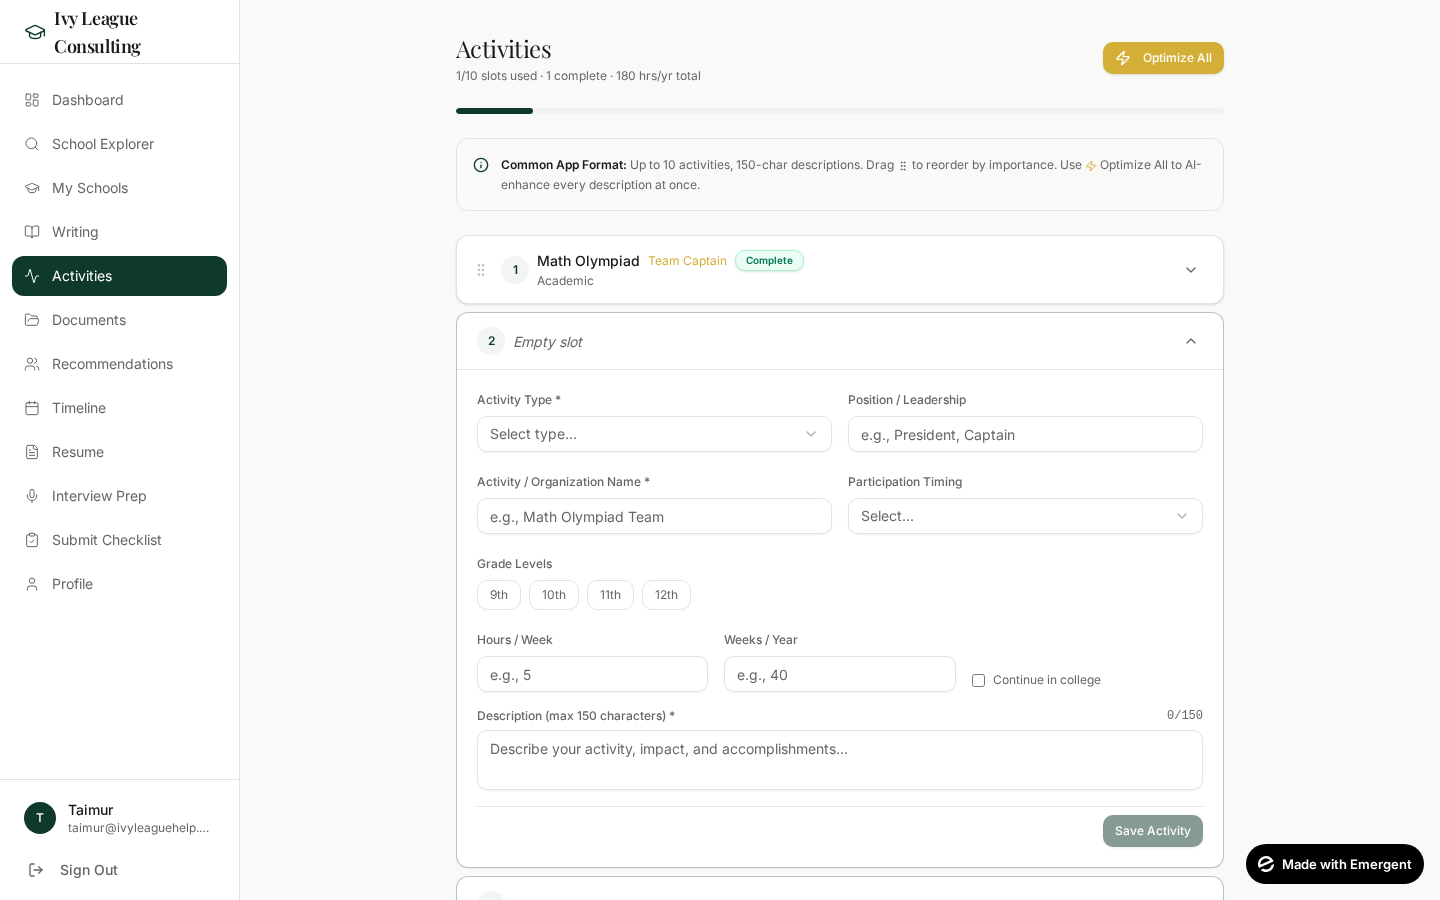Expand the Math Olympiad activity chevron

point(1191,270)
